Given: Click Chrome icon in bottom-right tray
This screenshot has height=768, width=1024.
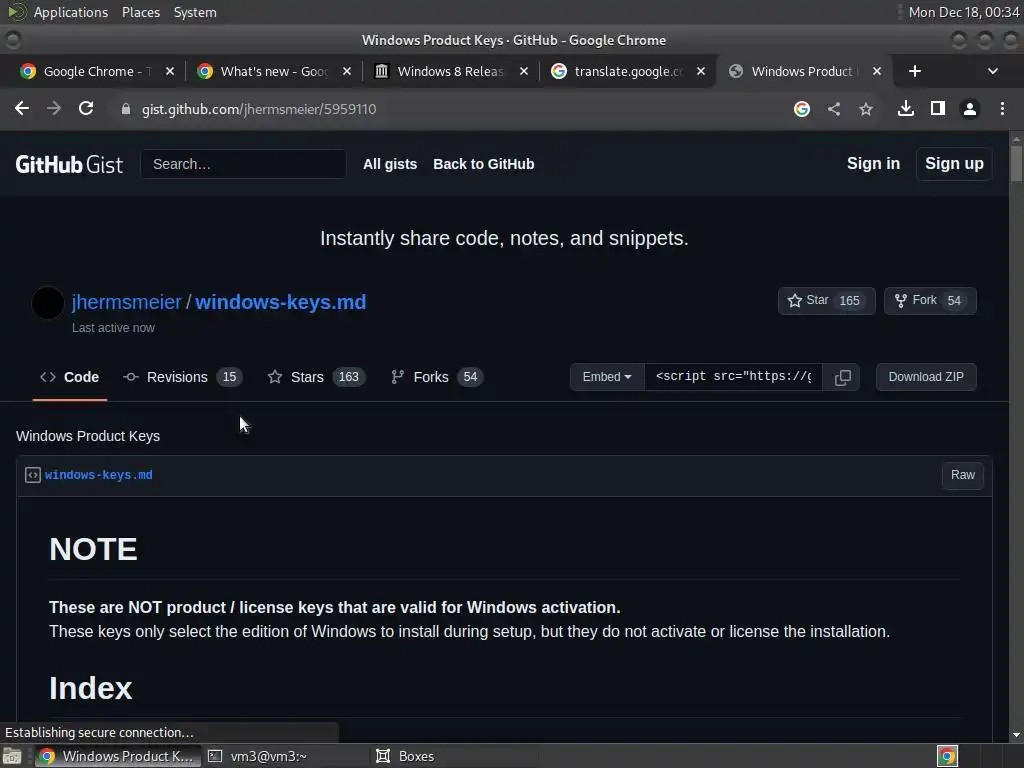Looking at the screenshot, I should [x=947, y=756].
